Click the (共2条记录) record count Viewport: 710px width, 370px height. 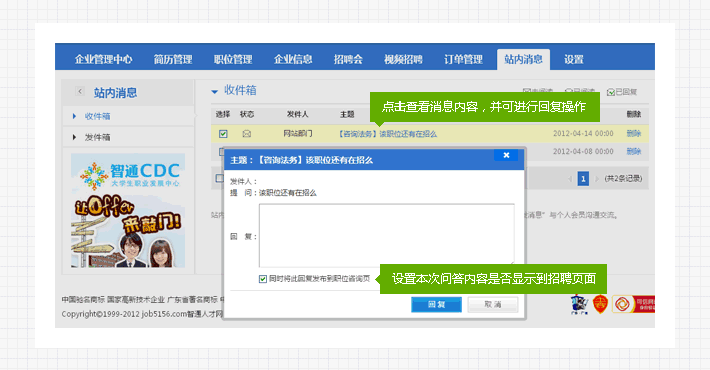(623, 178)
